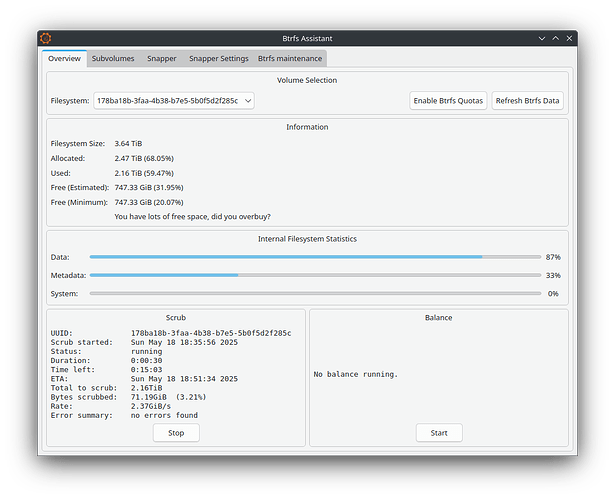The height and width of the screenshot is (500, 615).
Task: Click the Metadata usage progress bar
Action: [315, 275]
